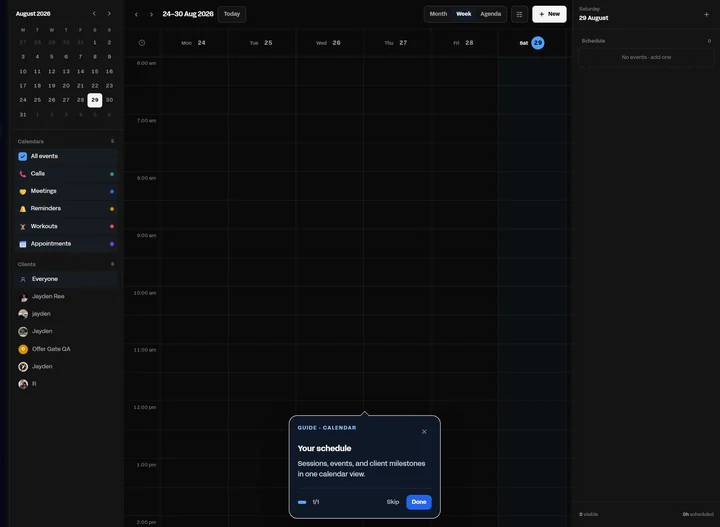The width and height of the screenshot is (720, 527).
Task: Toggle the Workouts calendar filter
Action: tap(67, 226)
